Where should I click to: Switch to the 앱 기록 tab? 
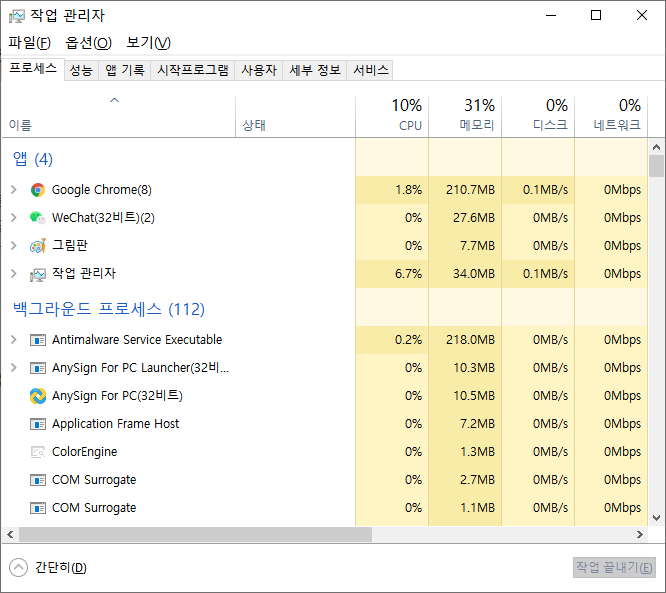[x=125, y=70]
